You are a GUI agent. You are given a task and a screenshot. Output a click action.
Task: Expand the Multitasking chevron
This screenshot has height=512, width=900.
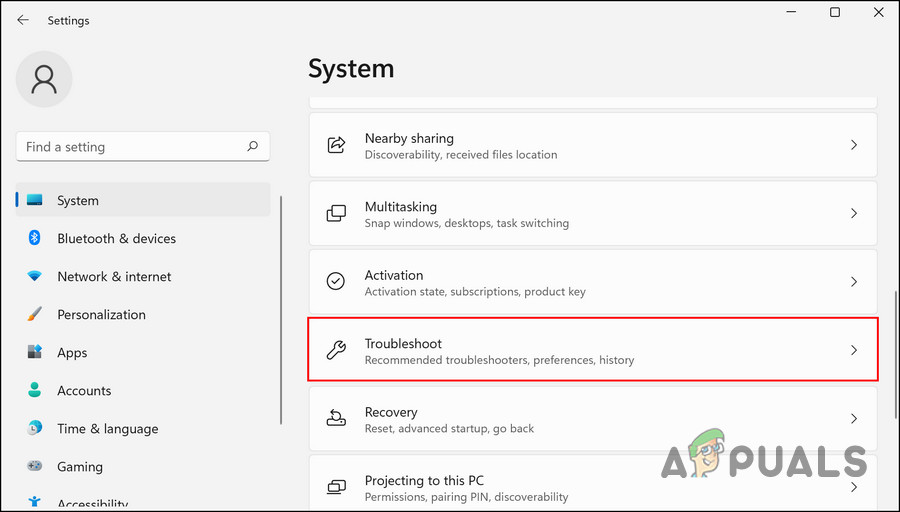click(854, 214)
